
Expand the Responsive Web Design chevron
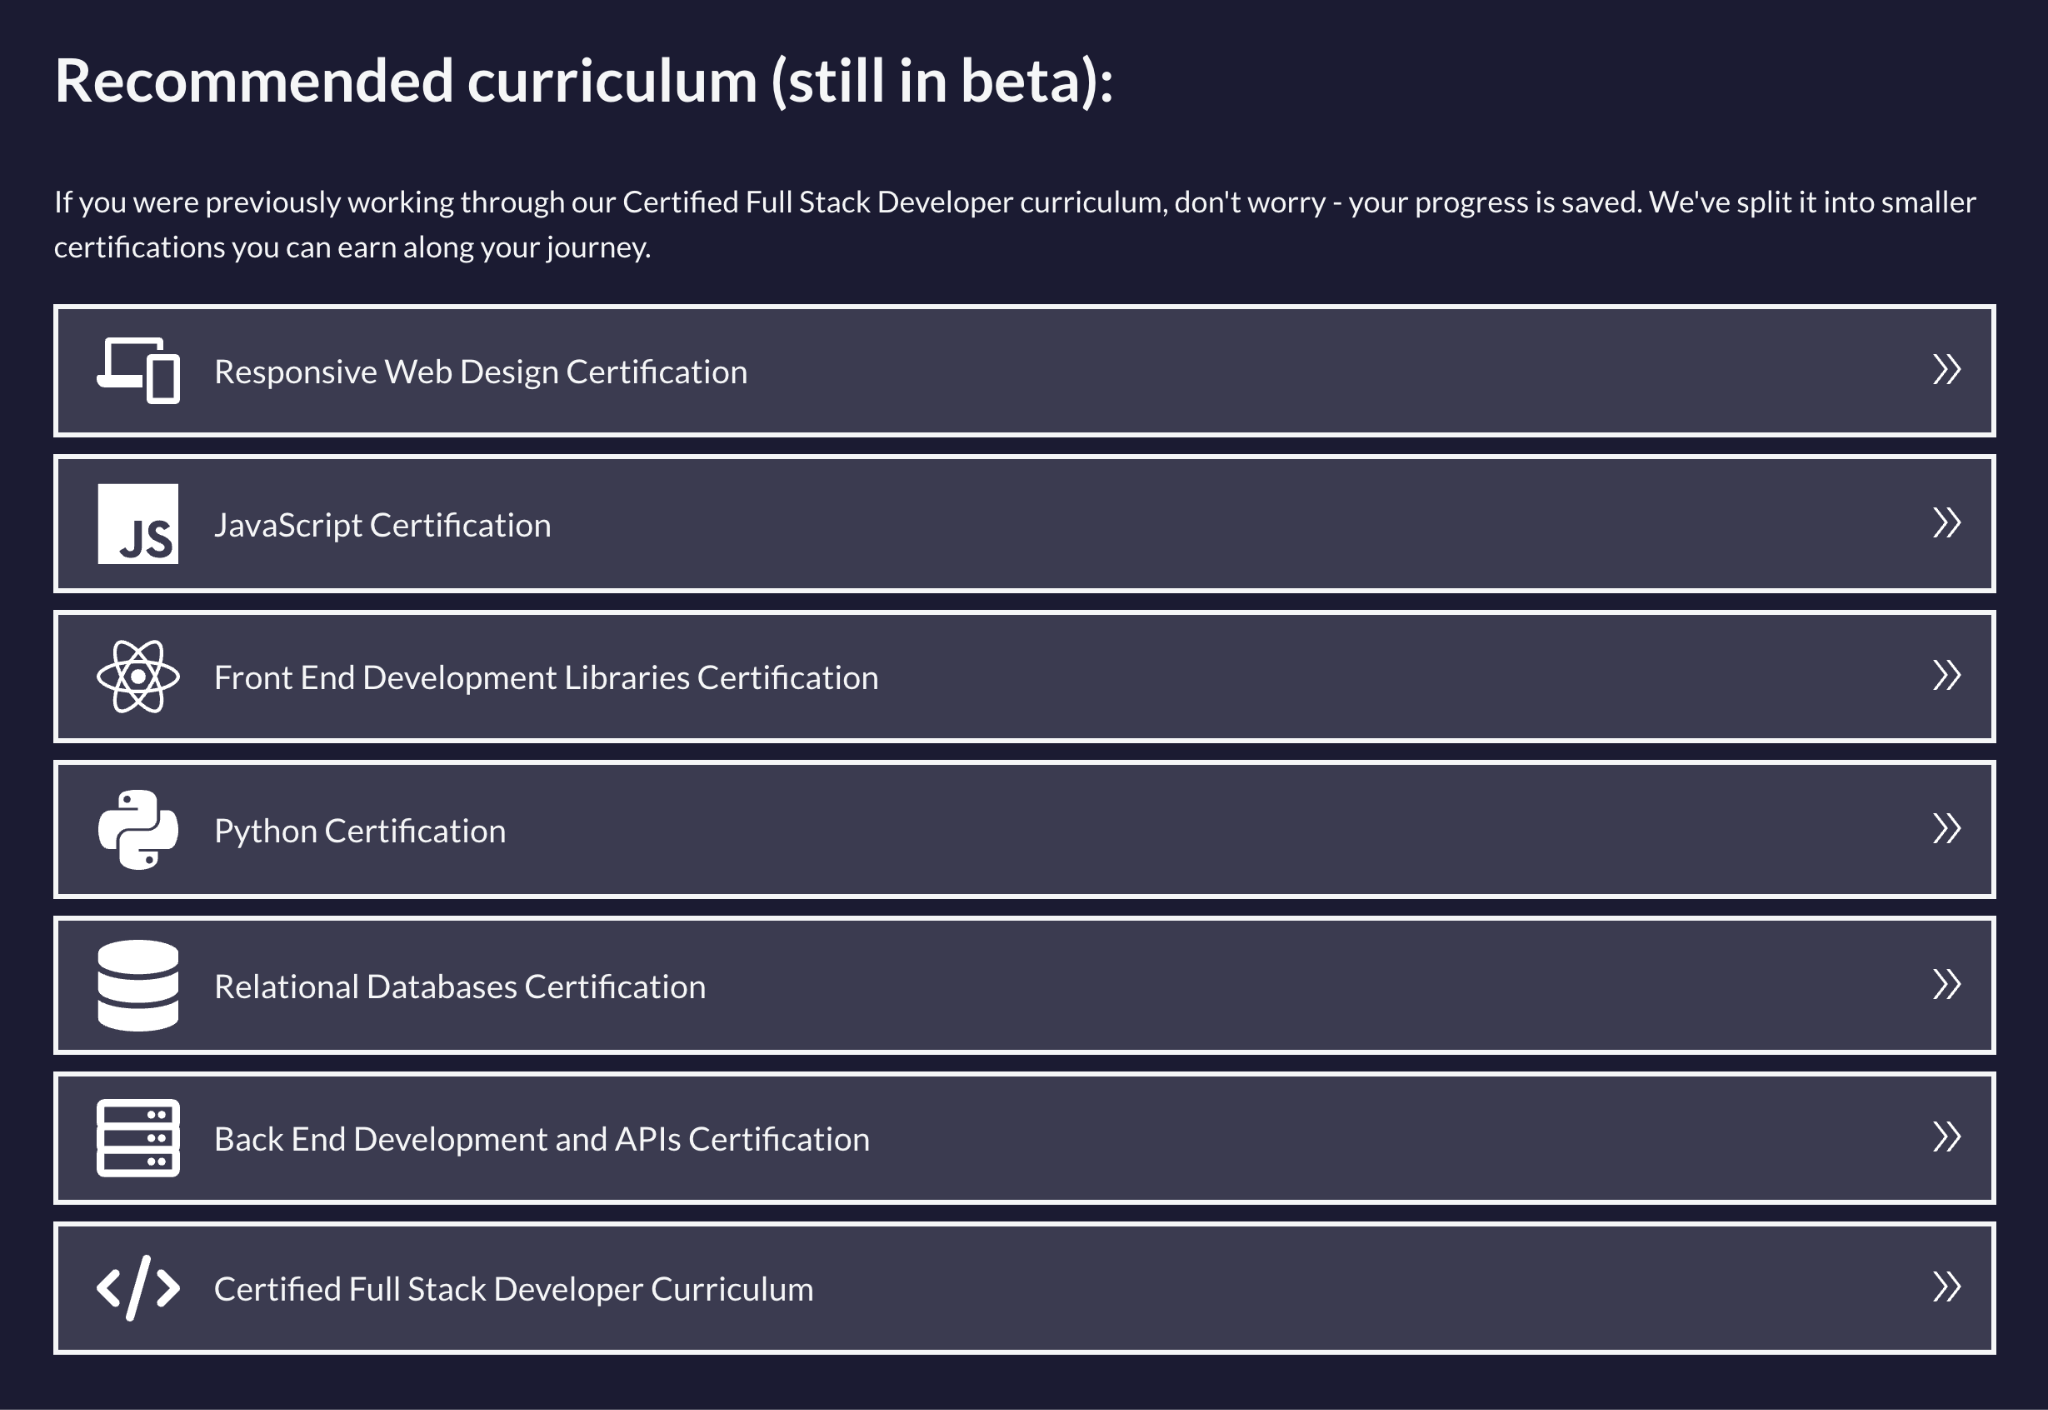coord(1946,370)
